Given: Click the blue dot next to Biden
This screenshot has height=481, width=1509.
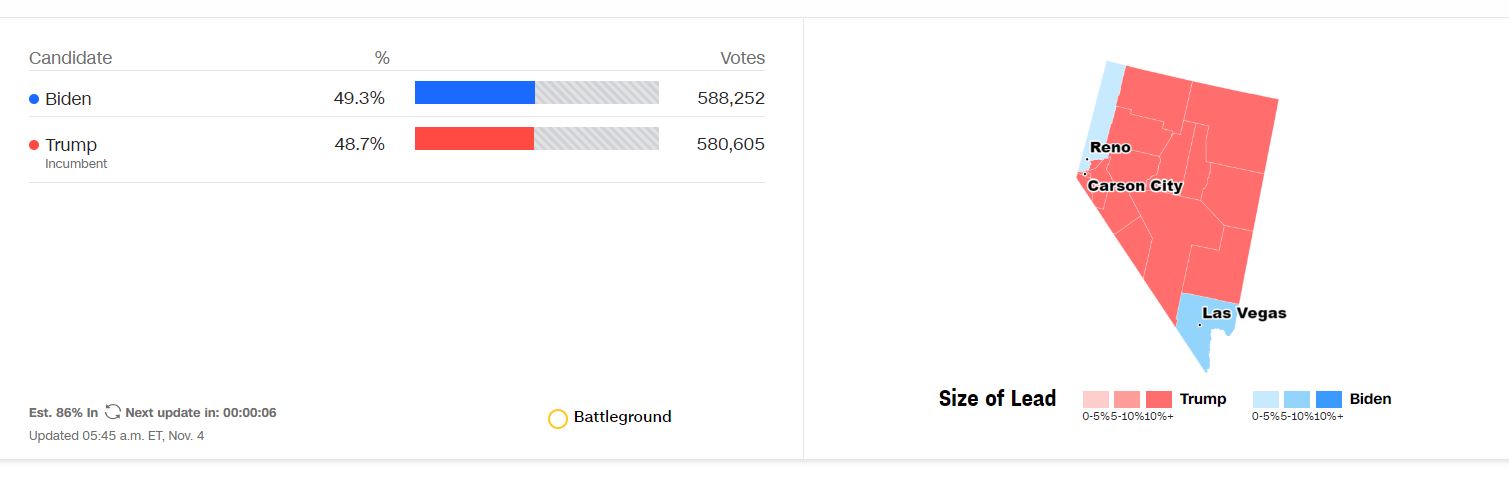Looking at the screenshot, I should [x=34, y=99].
